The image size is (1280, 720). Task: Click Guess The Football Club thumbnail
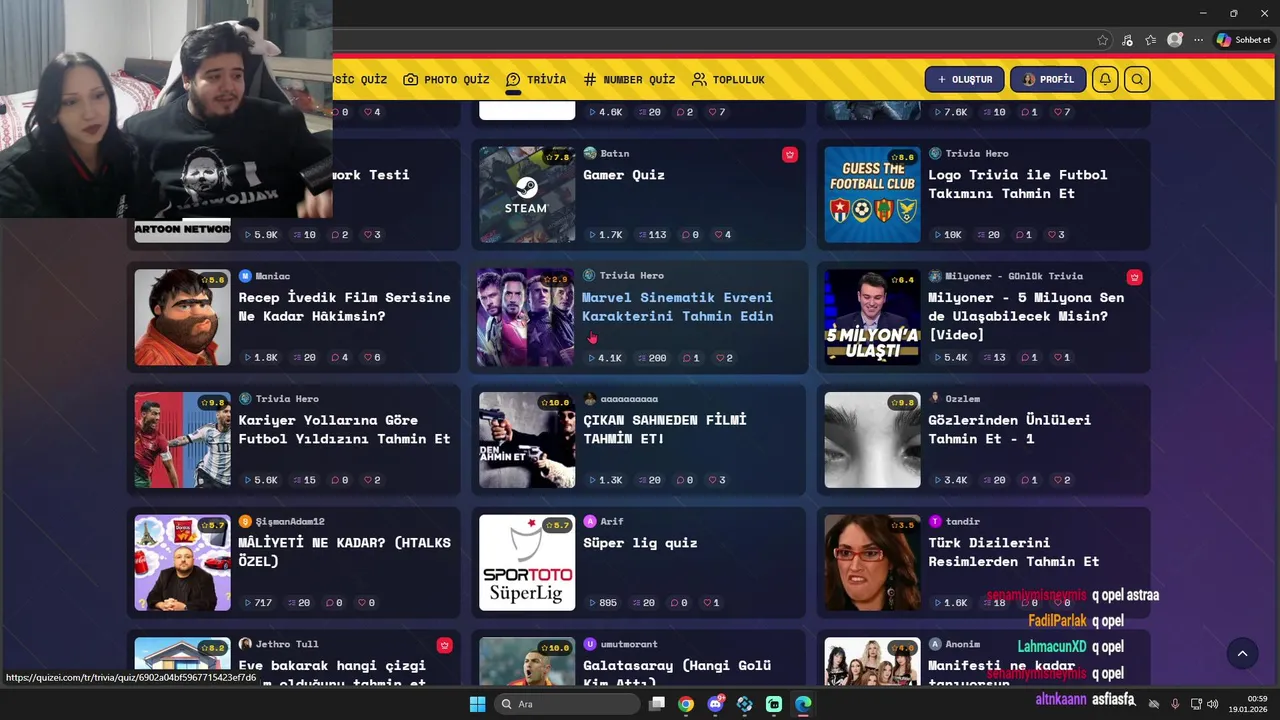click(872, 195)
